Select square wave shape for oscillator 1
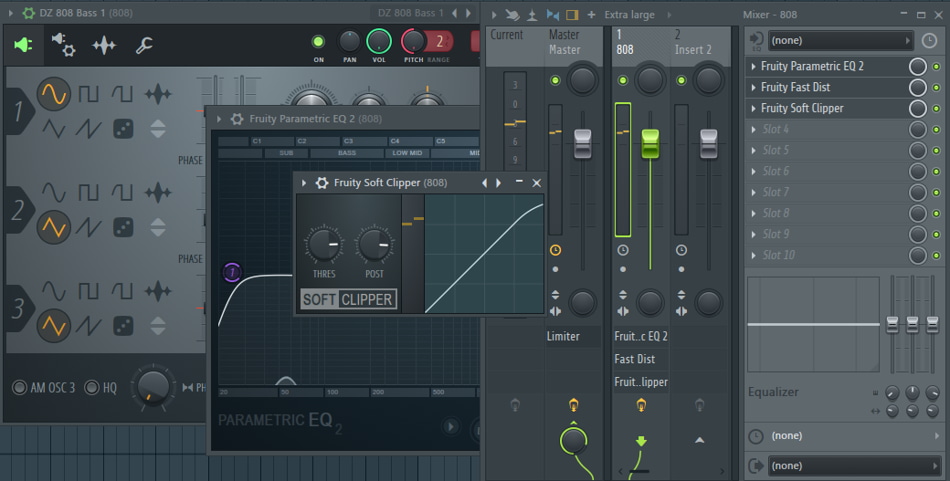The image size is (950, 481). [88, 94]
